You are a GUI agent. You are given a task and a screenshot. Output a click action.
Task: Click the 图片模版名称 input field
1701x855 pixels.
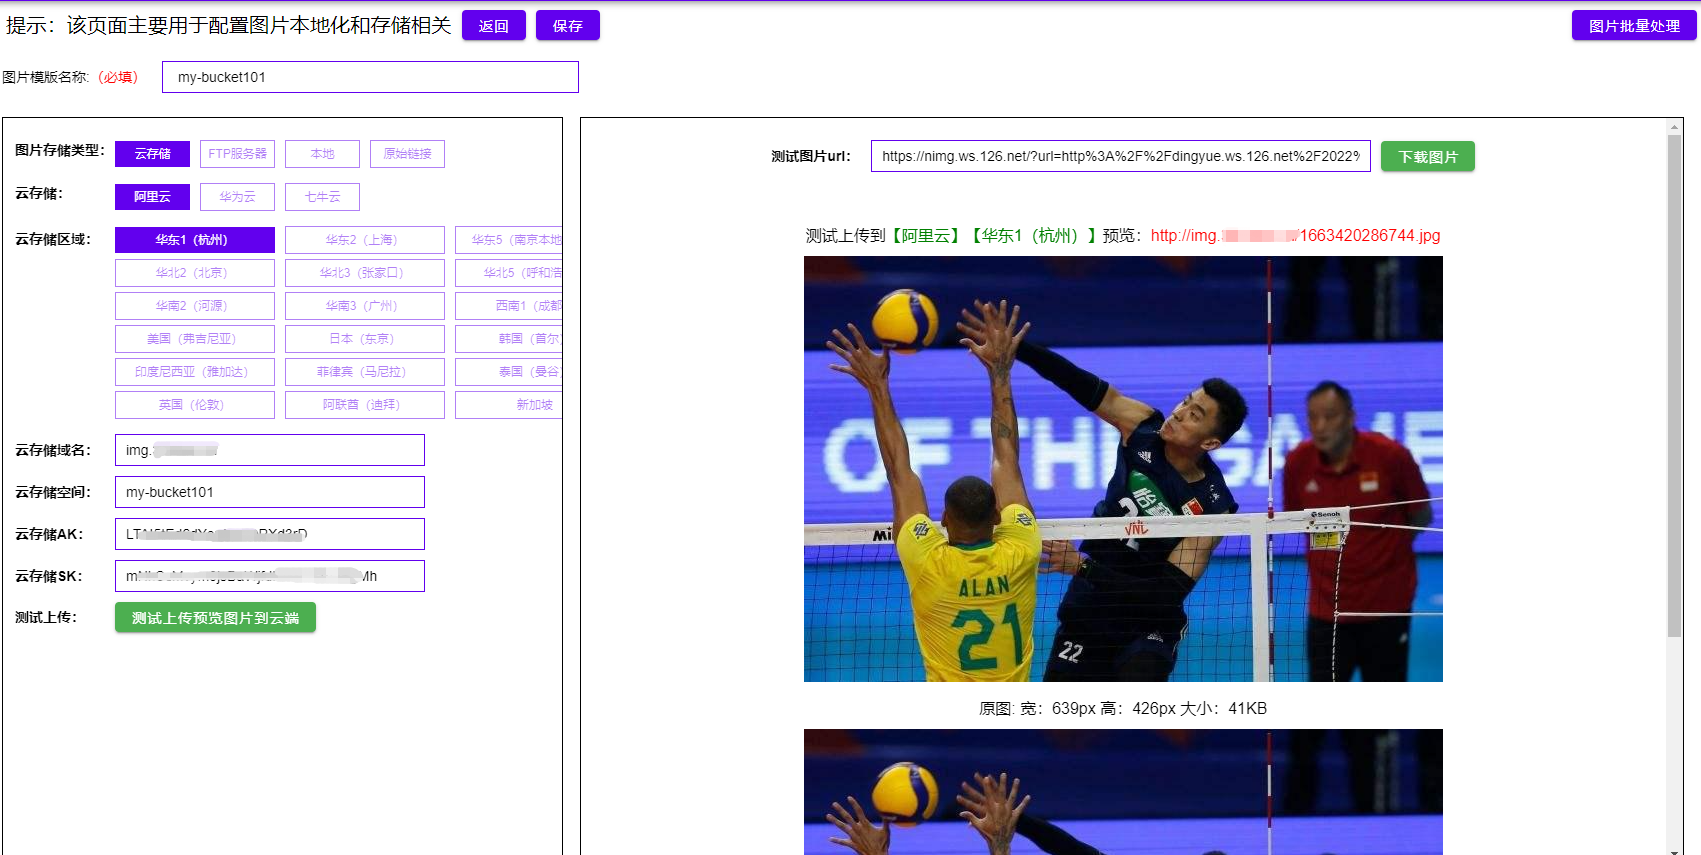pos(370,77)
